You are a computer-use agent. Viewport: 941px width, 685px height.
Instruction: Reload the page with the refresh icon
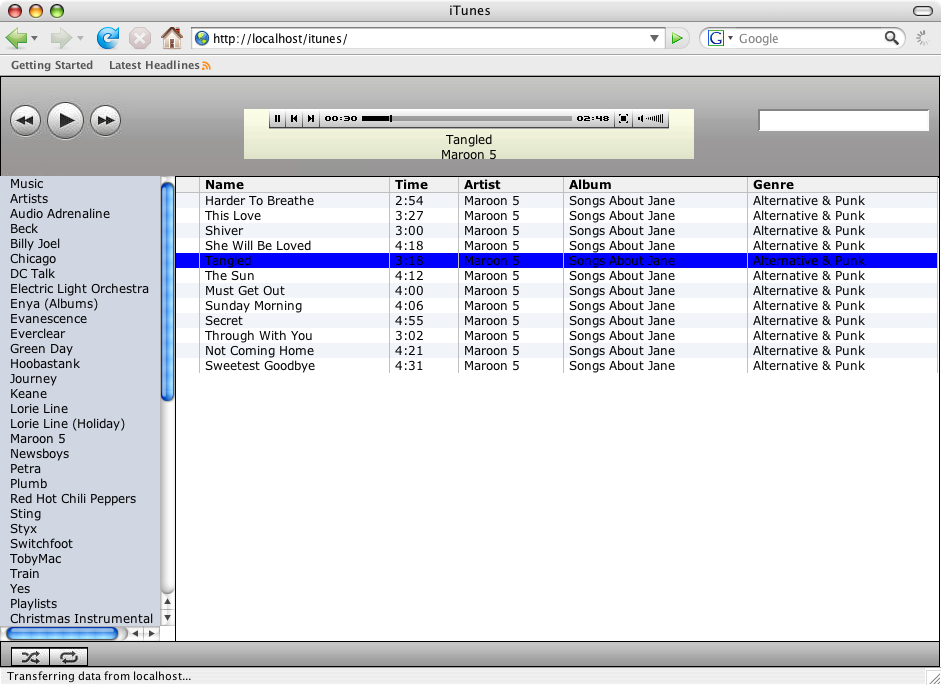click(108, 38)
